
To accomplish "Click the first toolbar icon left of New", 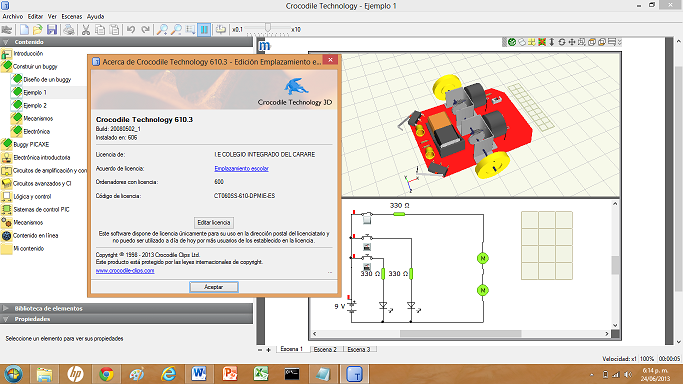I will (x=7, y=30).
